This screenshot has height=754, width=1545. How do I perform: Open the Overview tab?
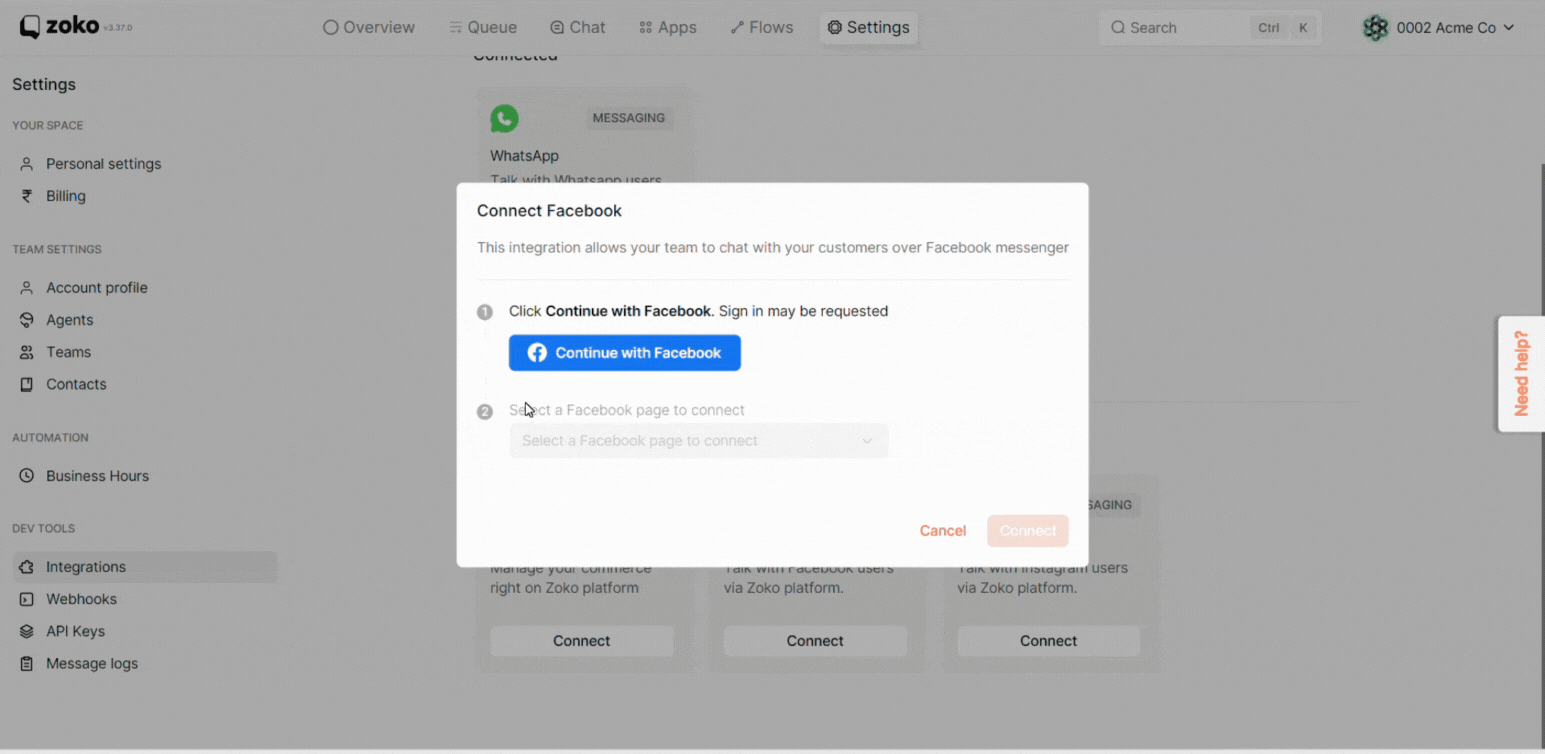[x=369, y=27]
